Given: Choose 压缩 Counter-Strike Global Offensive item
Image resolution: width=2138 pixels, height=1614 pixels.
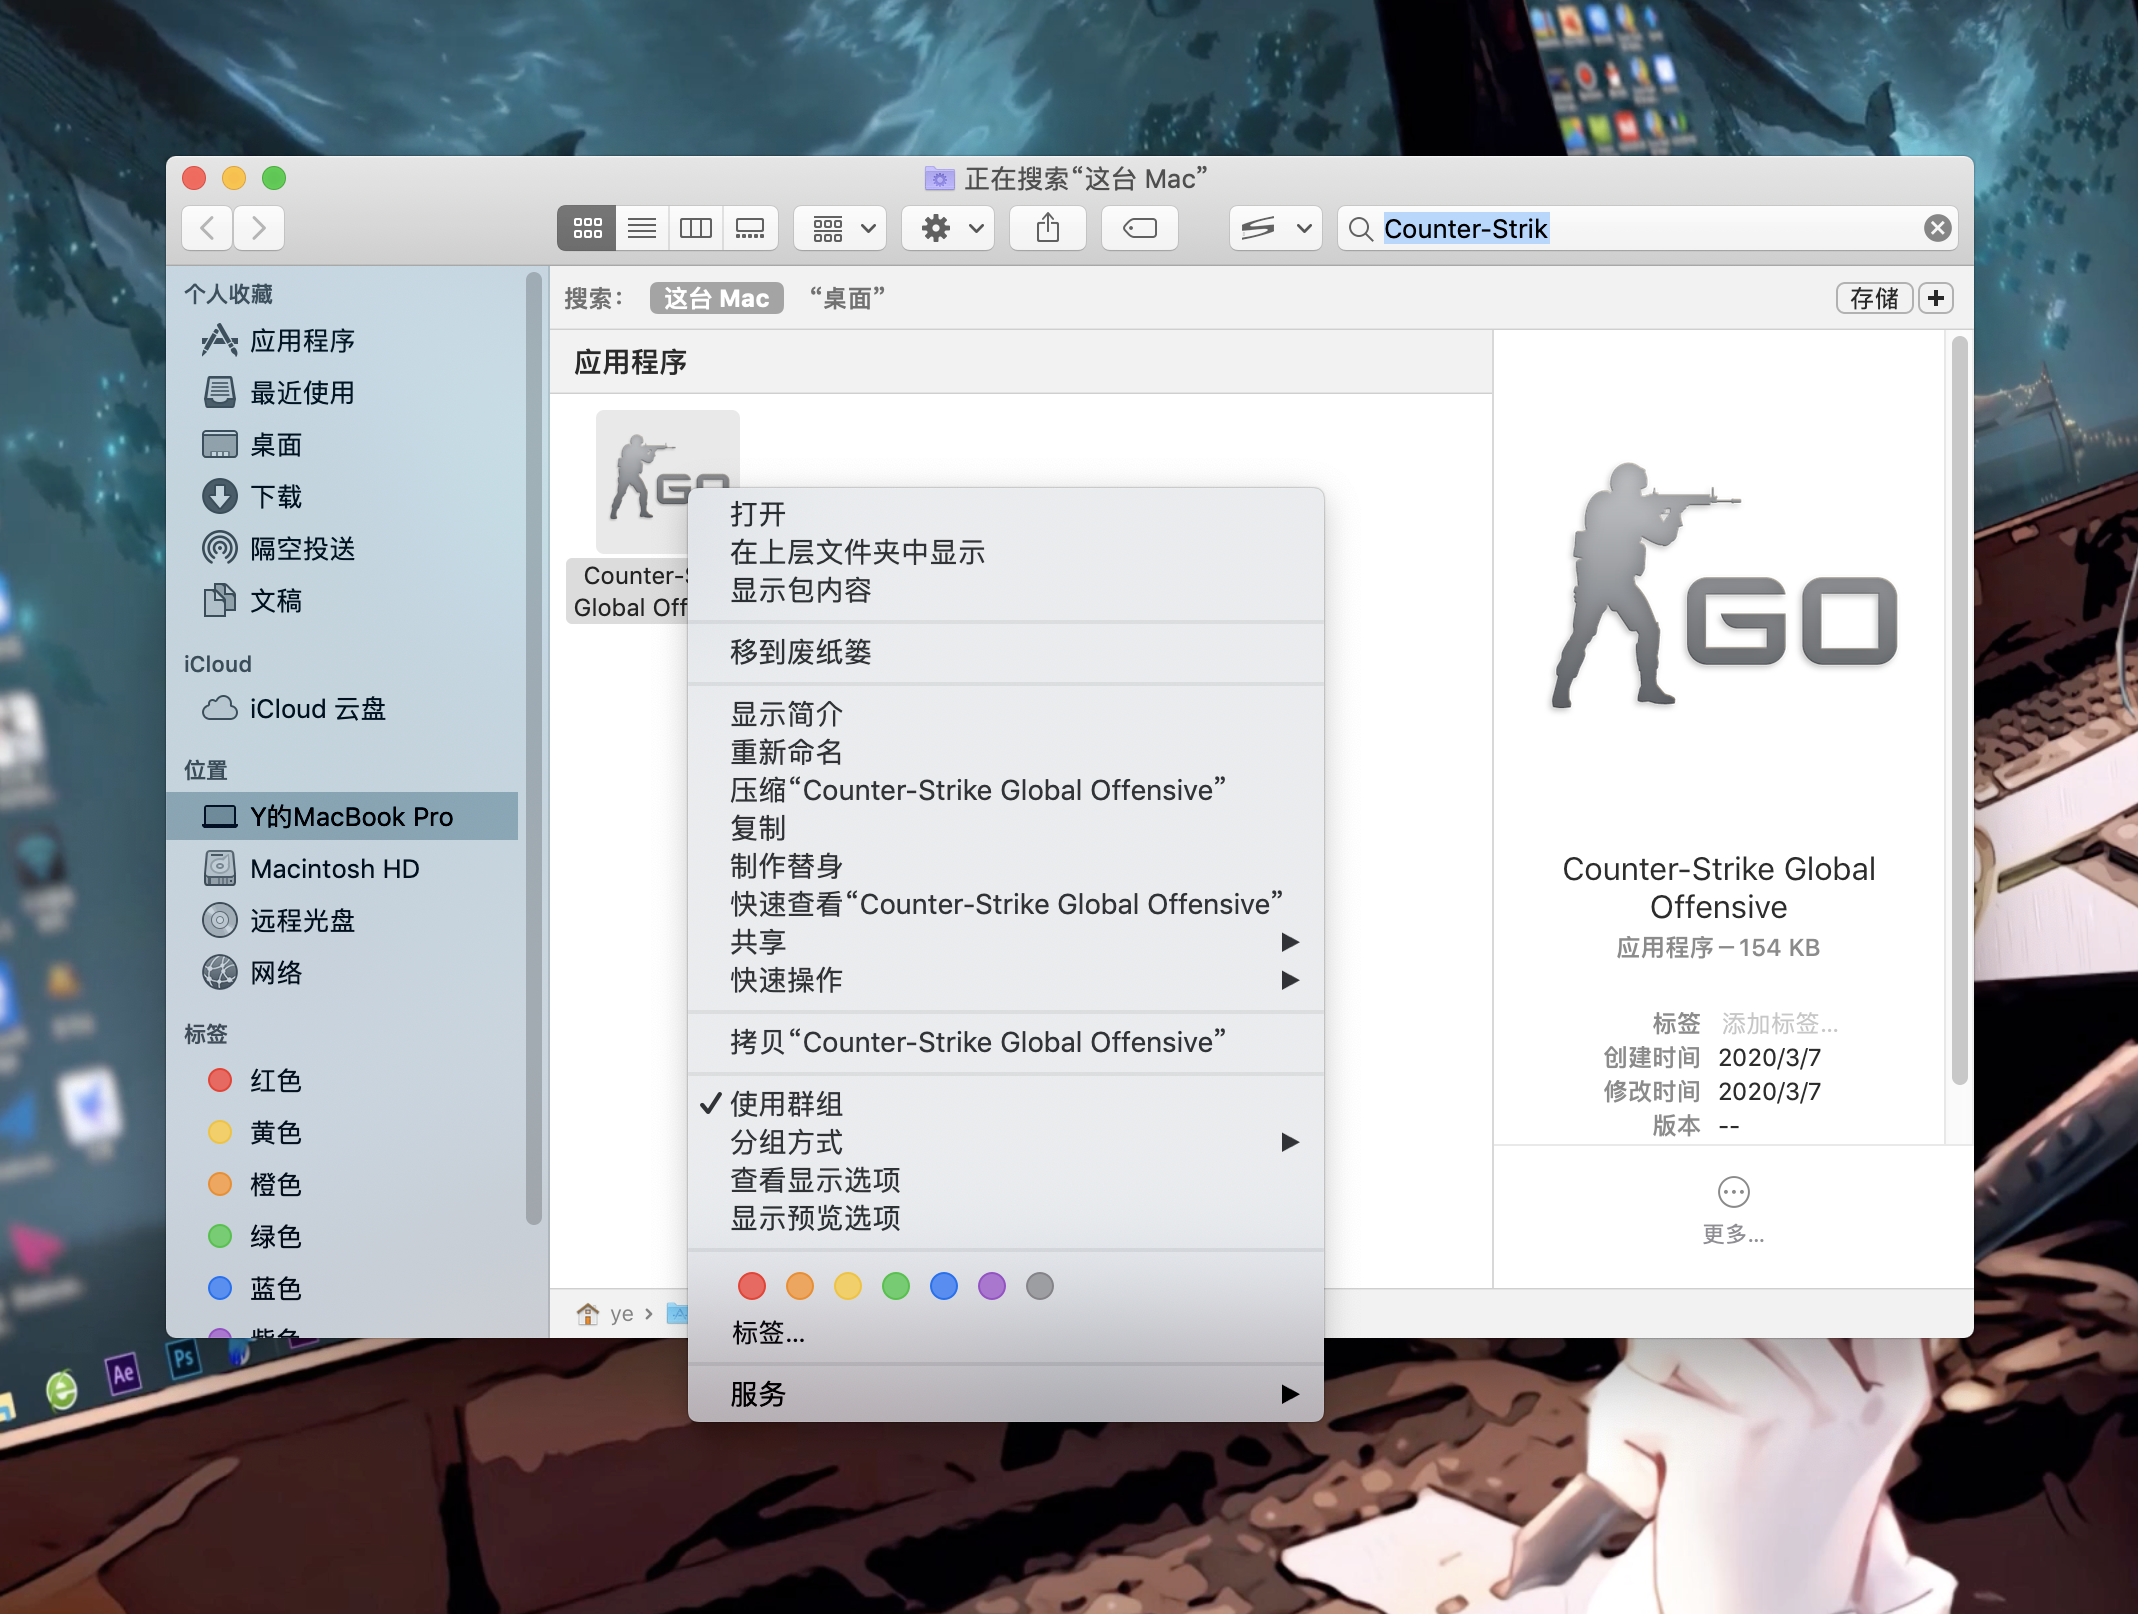Looking at the screenshot, I should [1006, 790].
